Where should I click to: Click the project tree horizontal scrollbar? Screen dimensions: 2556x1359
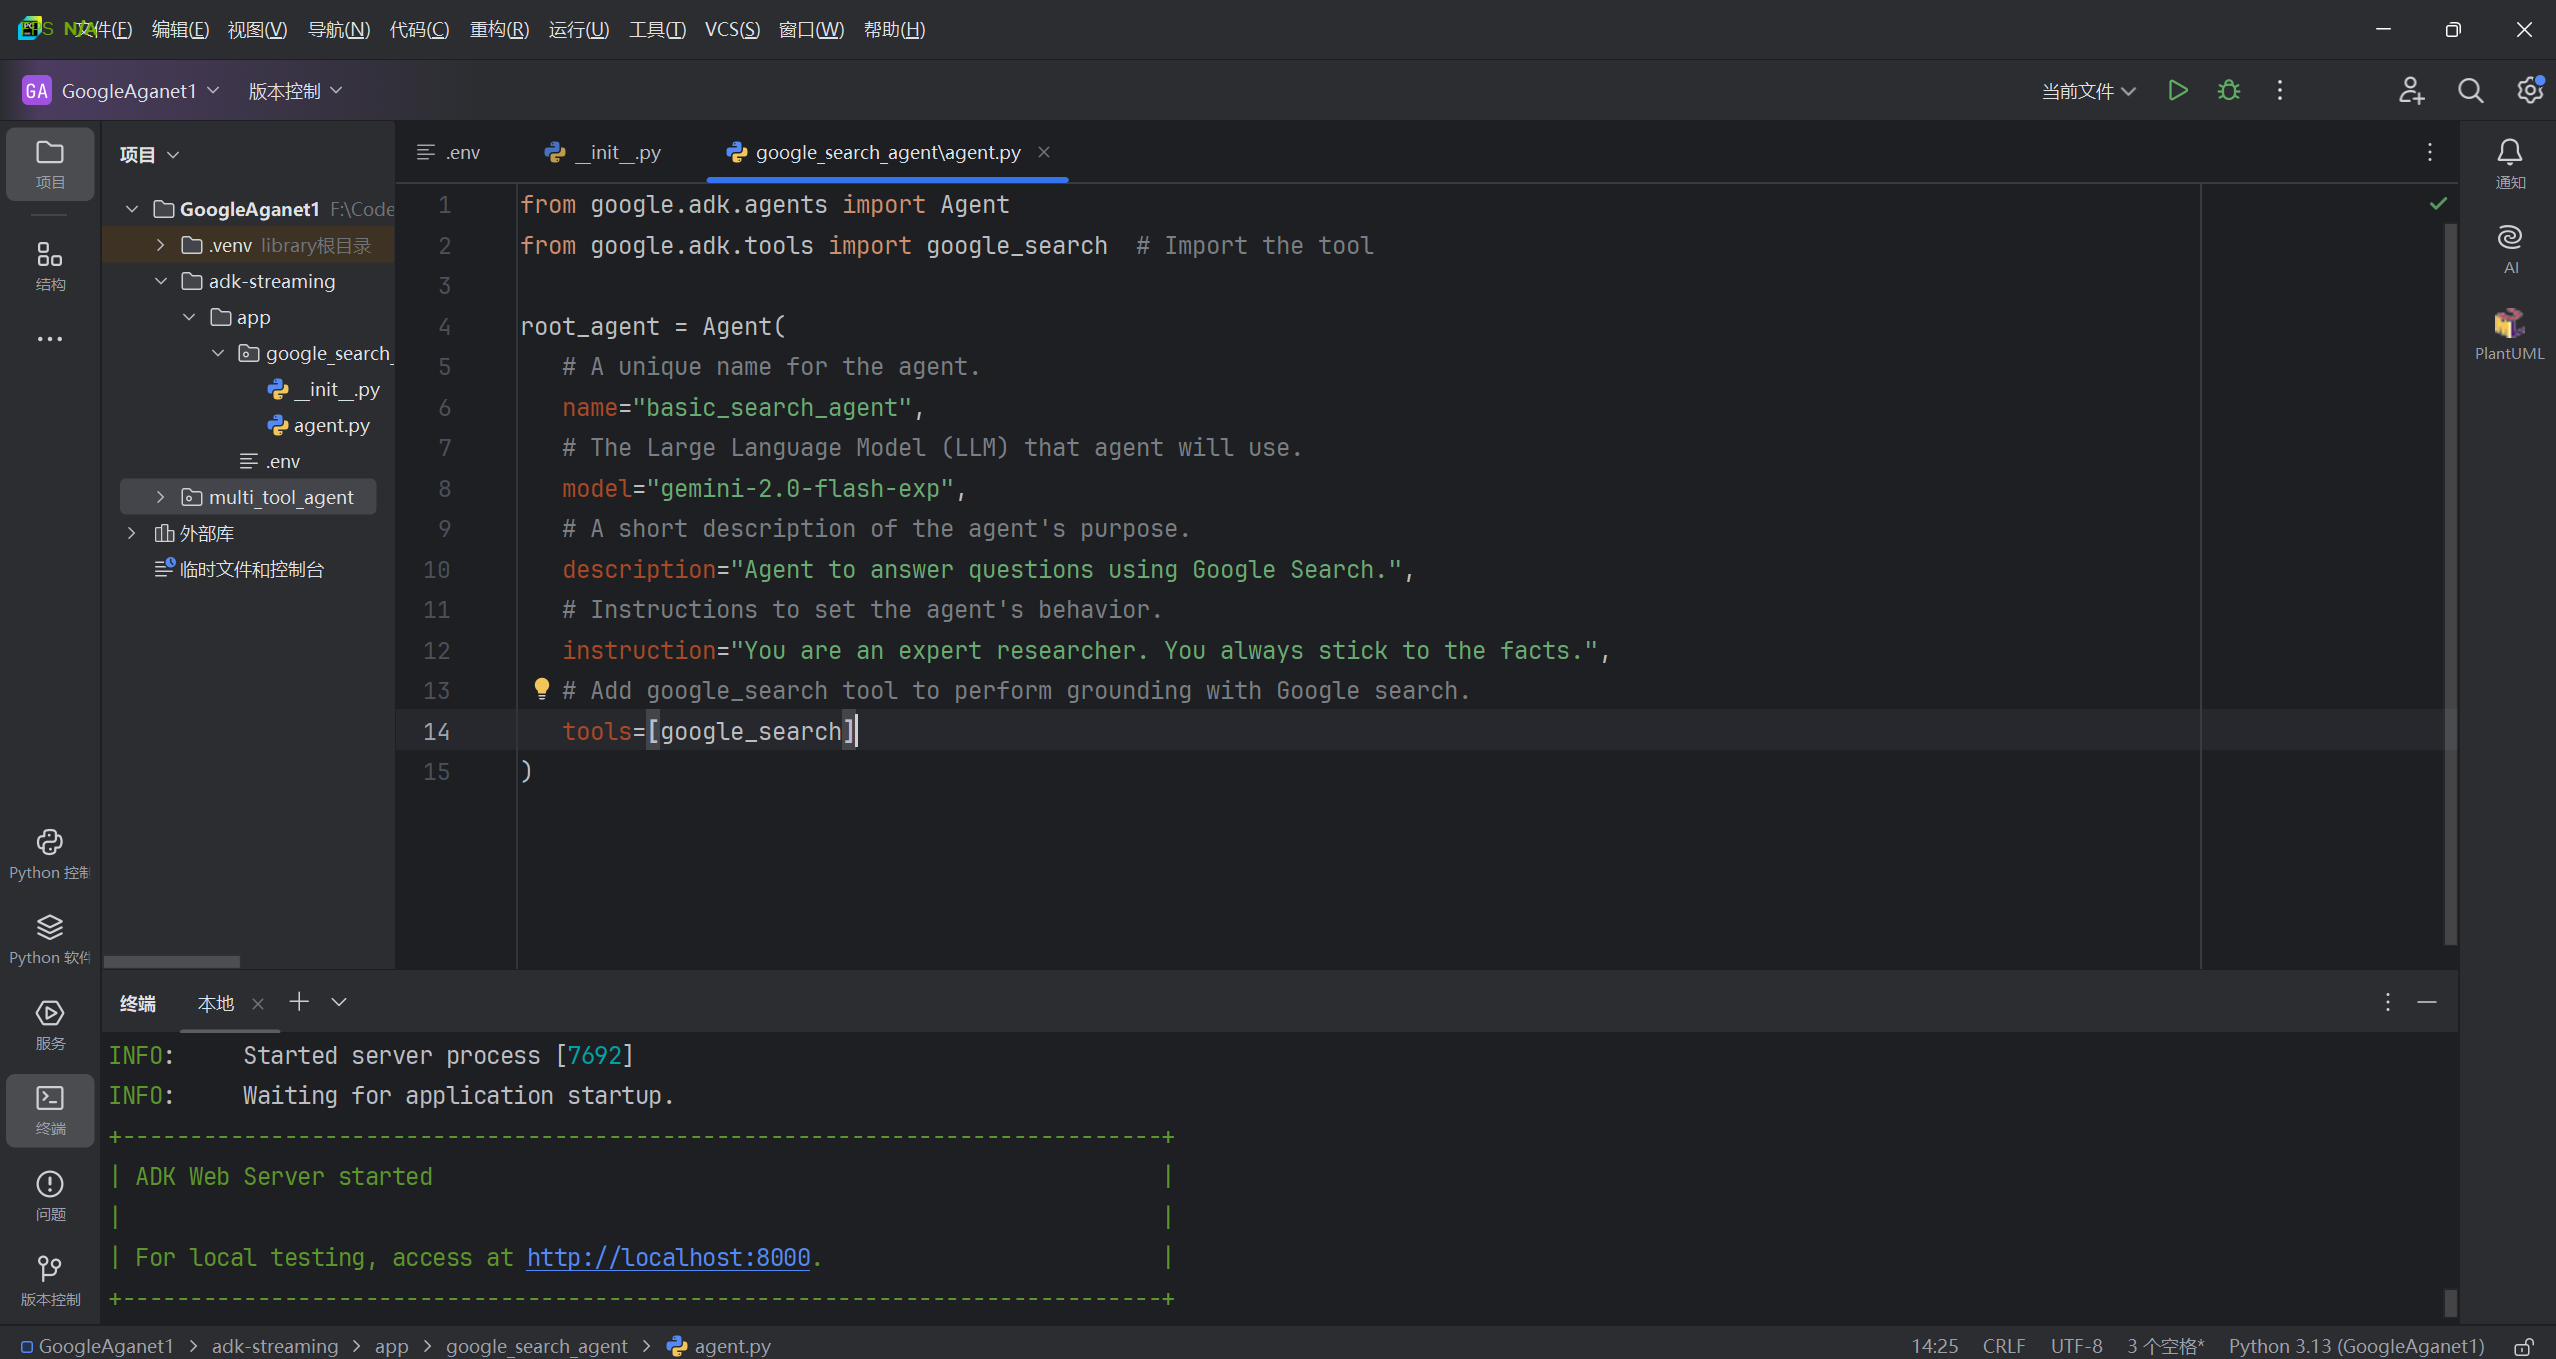(171, 961)
